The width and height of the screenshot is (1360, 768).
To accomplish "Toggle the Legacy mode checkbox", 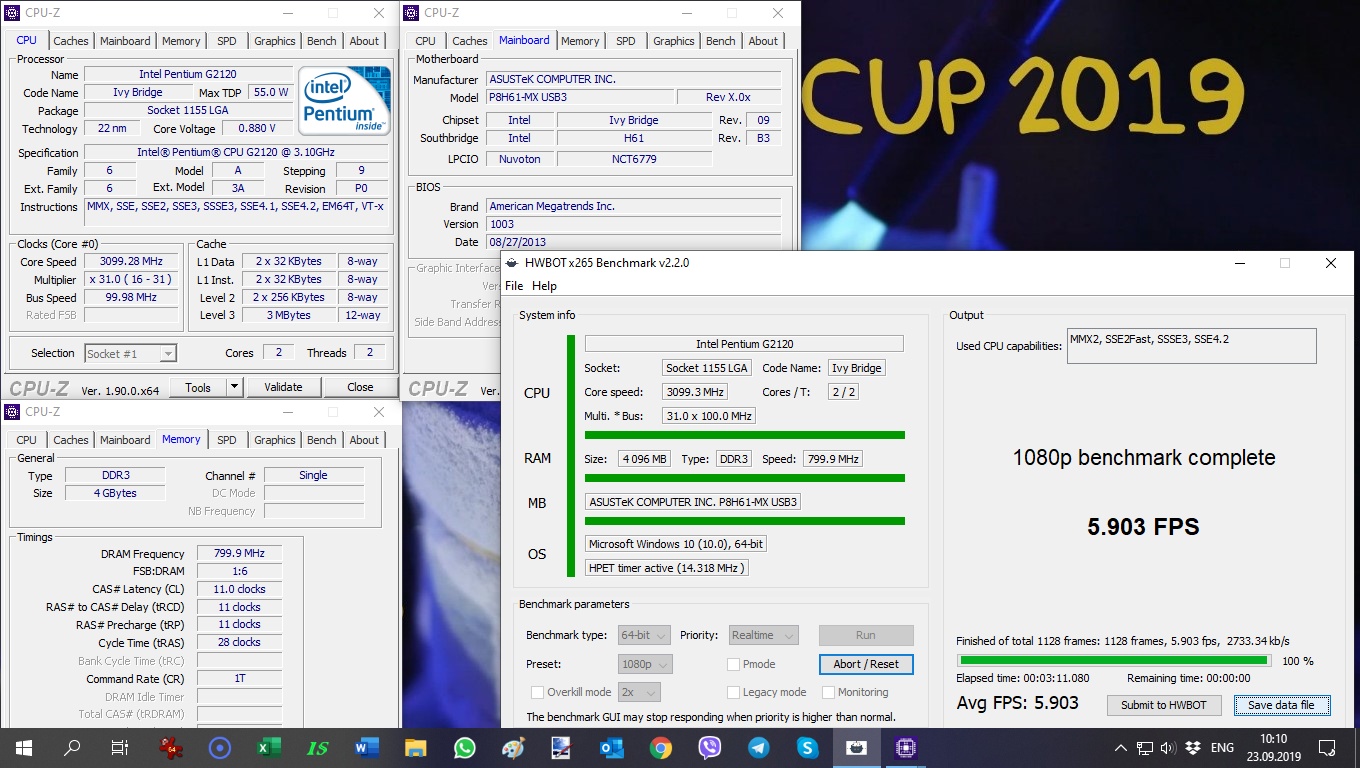I will [x=734, y=692].
